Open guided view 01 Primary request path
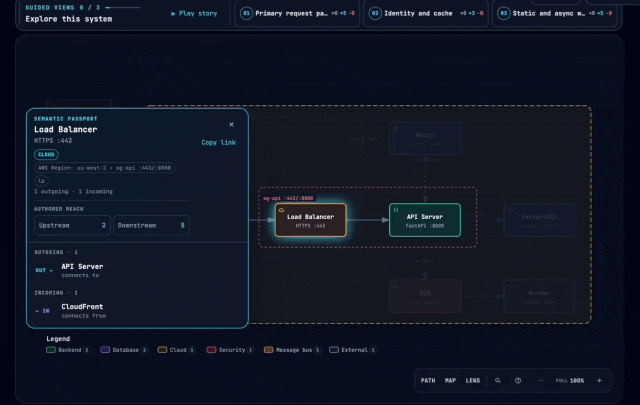The image size is (640, 405). click(x=297, y=13)
